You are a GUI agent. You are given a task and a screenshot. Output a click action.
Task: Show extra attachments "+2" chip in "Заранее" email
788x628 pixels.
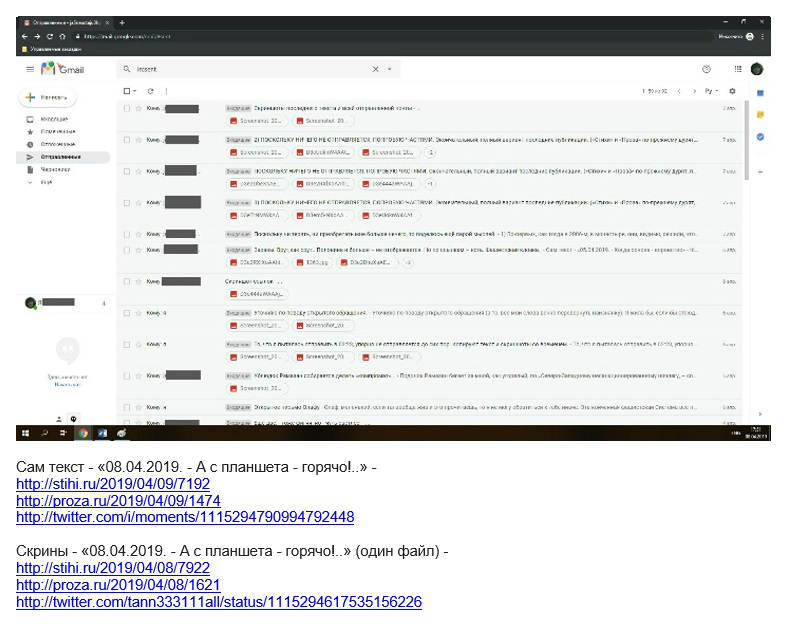coord(408,262)
